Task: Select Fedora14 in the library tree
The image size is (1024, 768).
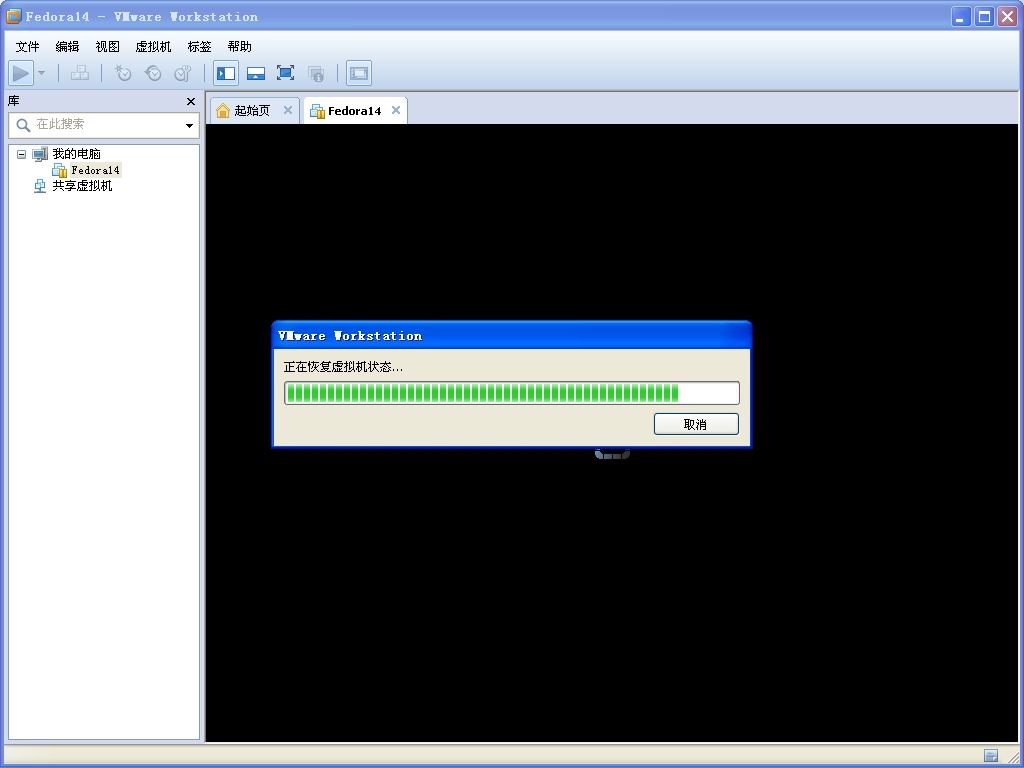Action: click(x=95, y=170)
